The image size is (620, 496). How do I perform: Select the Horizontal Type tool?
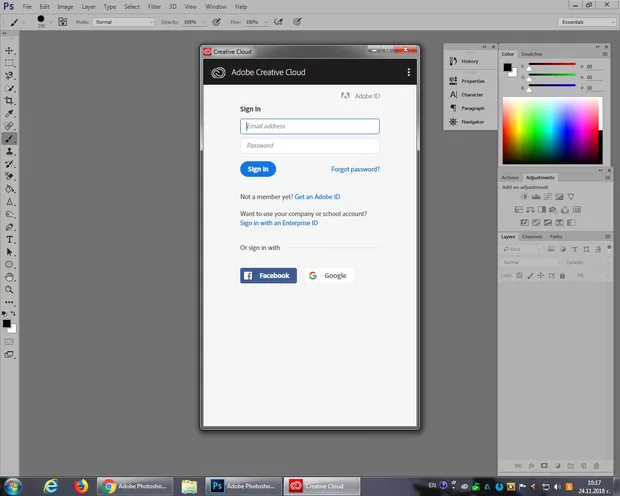[10, 240]
